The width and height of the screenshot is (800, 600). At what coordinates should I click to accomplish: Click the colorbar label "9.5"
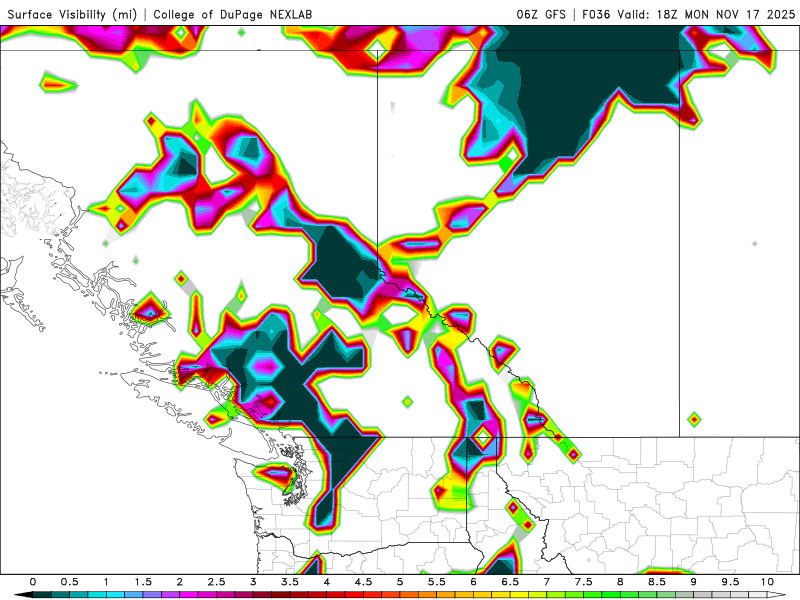point(730,582)
